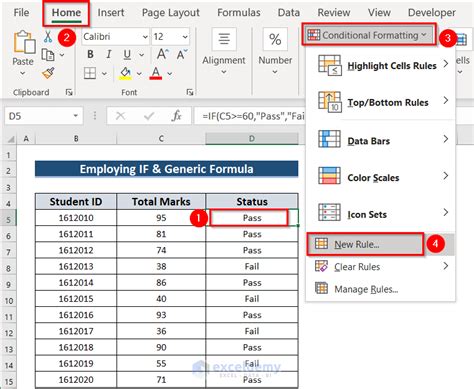Click the Copy icon
Image resolution: width=474 pixels, height=389 pixels.
point(48,55)
